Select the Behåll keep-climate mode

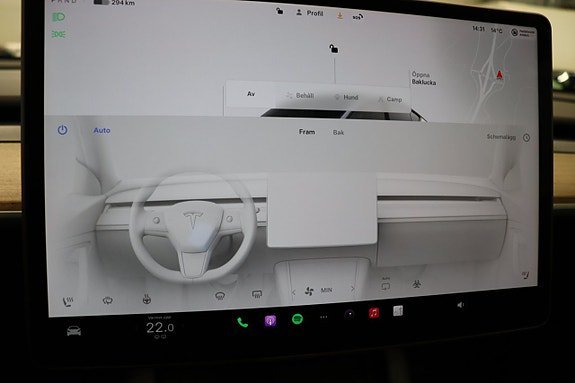point(300,96)
